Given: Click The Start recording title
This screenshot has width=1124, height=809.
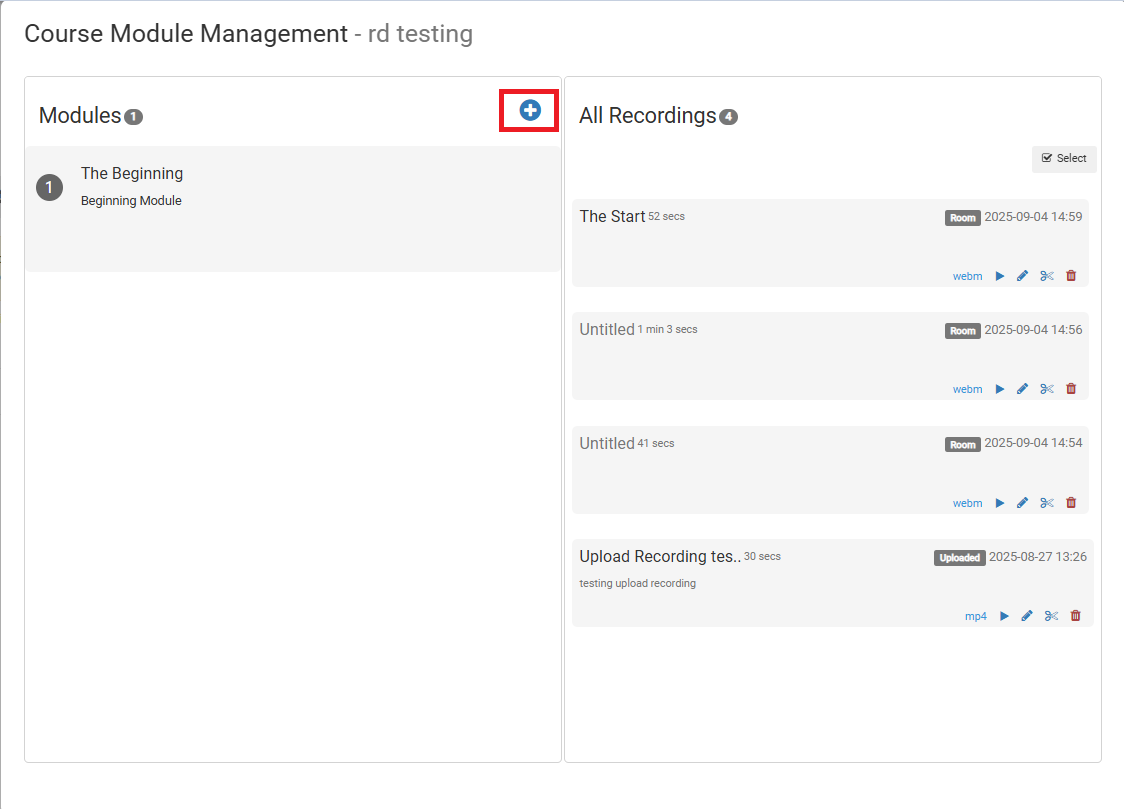Looking at the screenshot, I should tap(612, 216).
